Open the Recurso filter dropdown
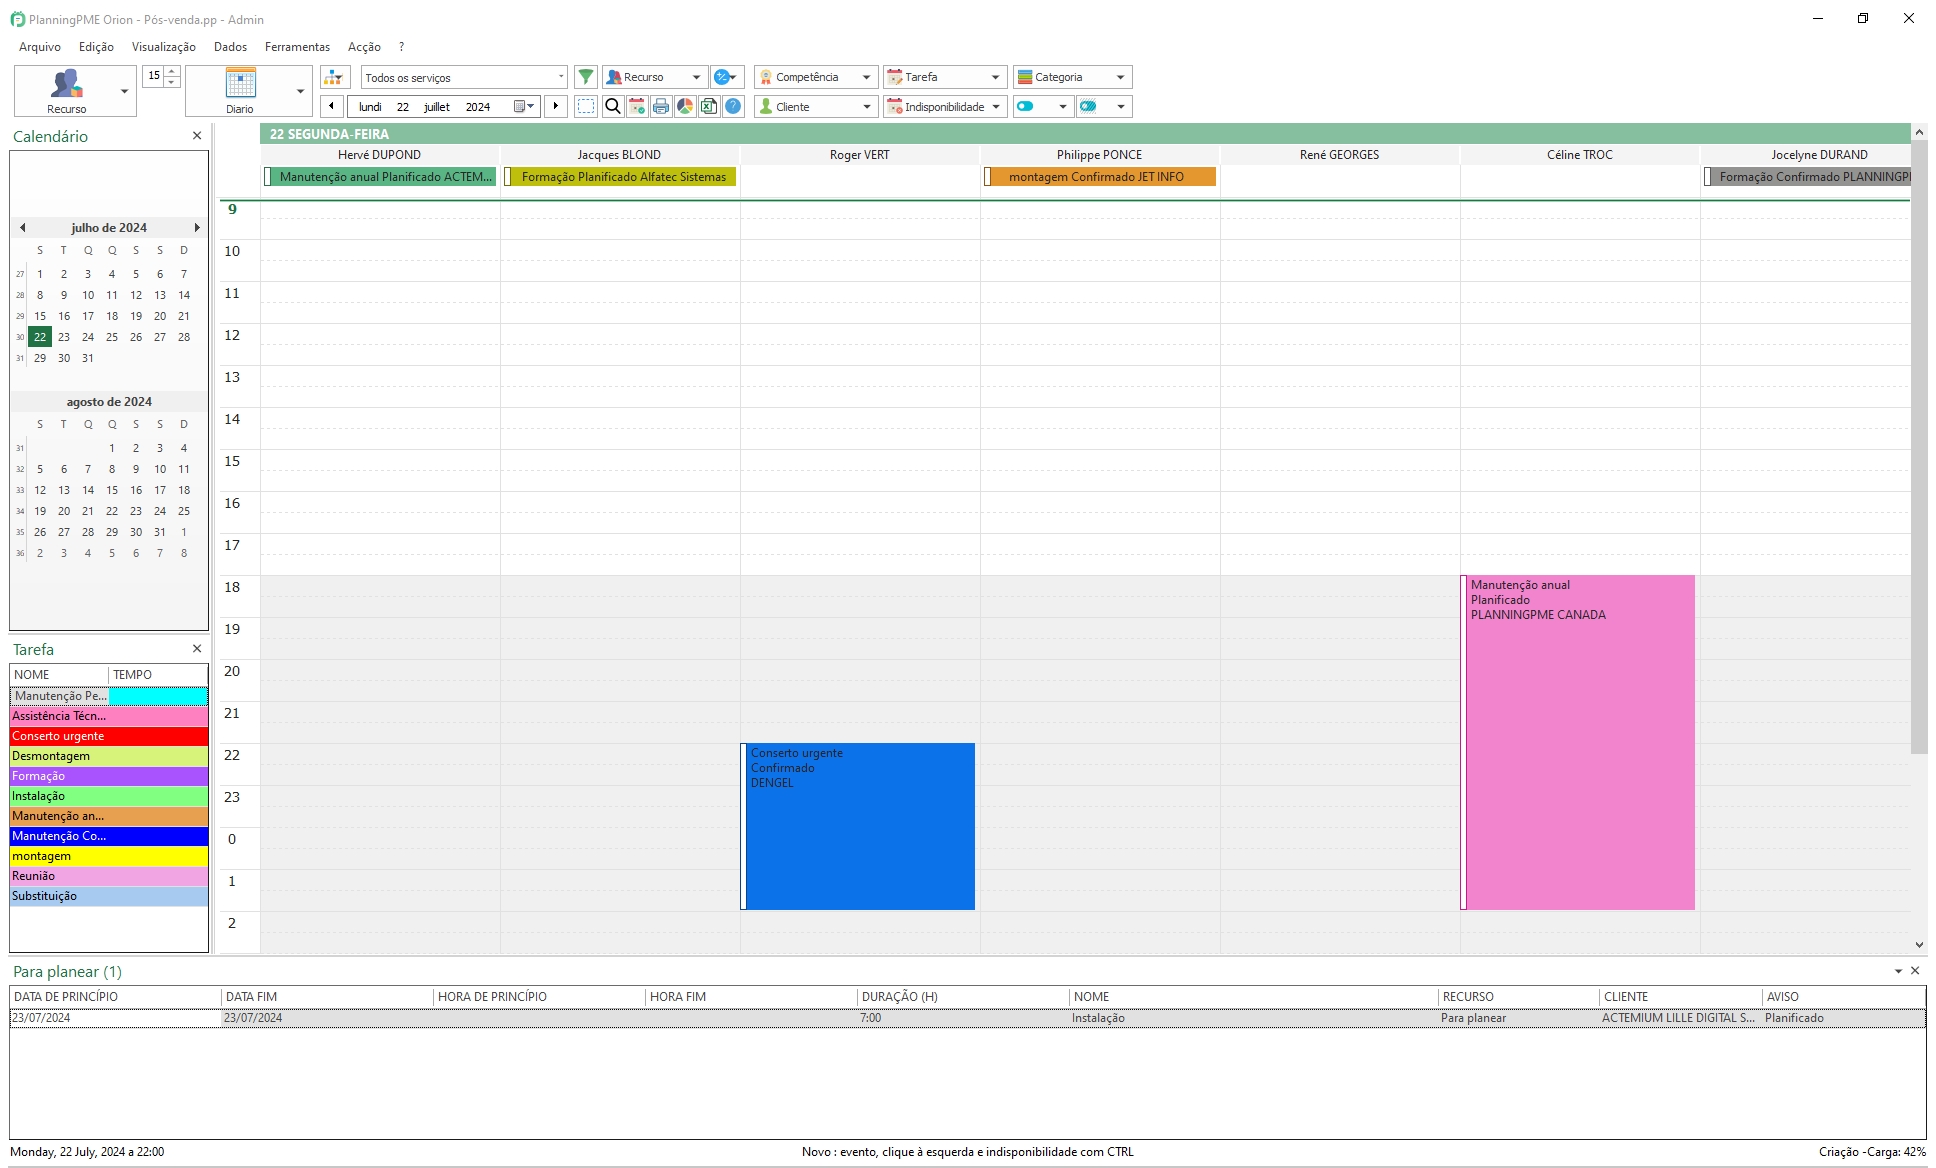Screen dimensions: 1936x1168 654,77
